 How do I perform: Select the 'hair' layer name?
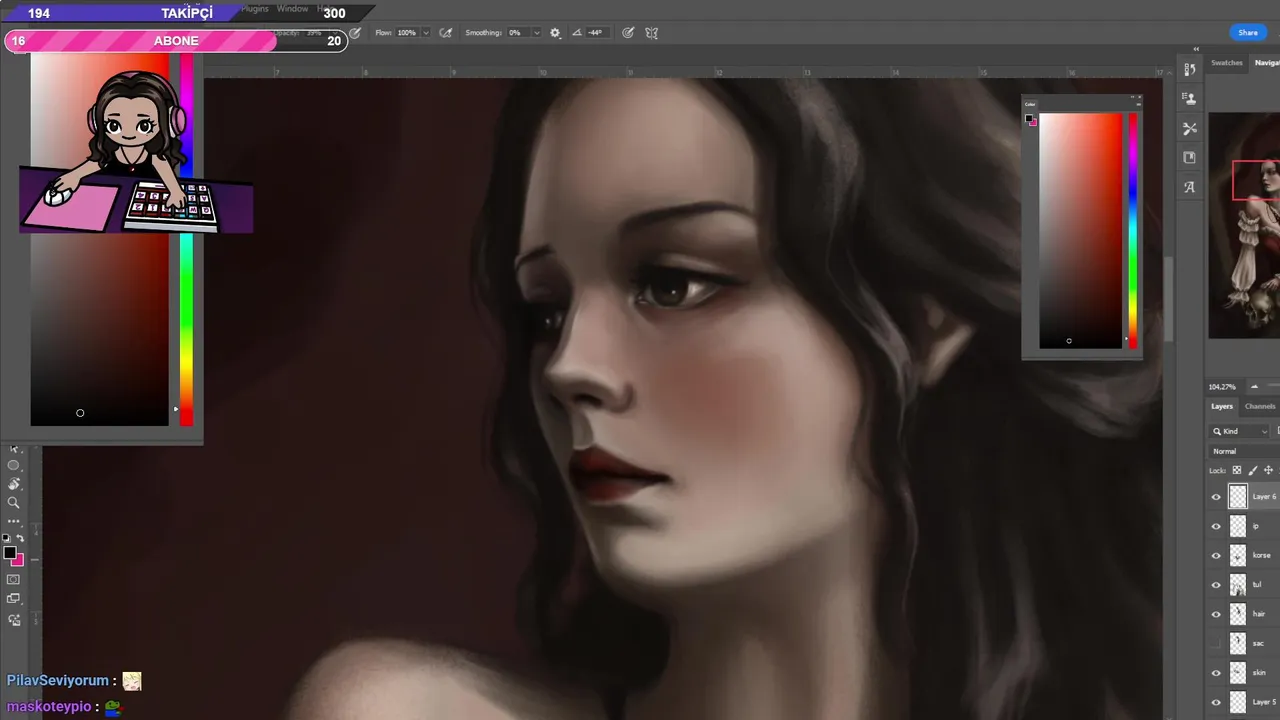point(1259,614)
